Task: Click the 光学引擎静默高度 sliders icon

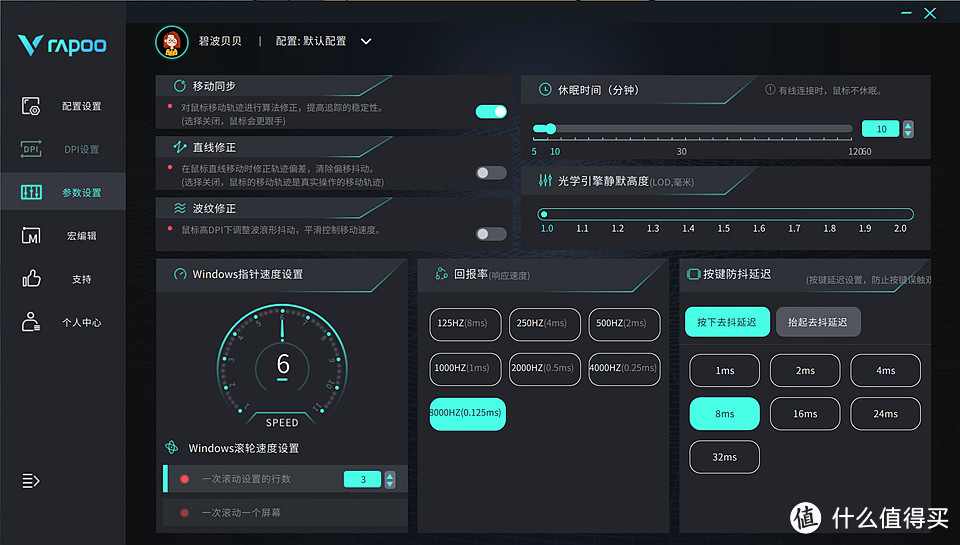Action: [x=544, y=181]
